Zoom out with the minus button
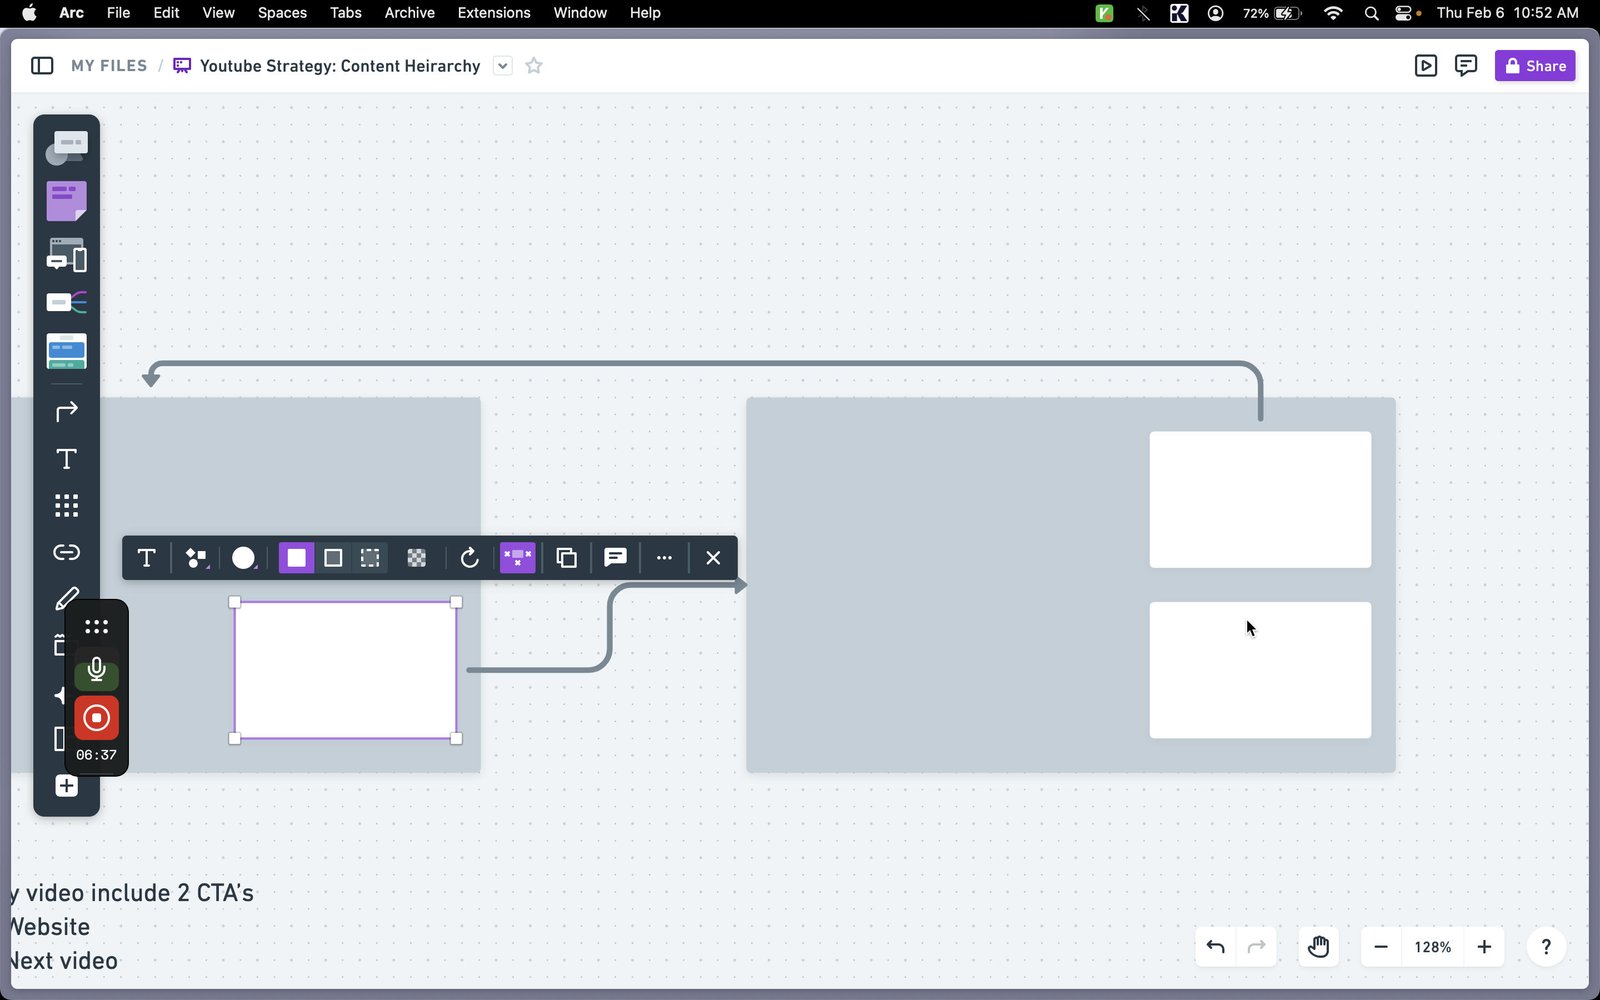 coord(1381,947)
